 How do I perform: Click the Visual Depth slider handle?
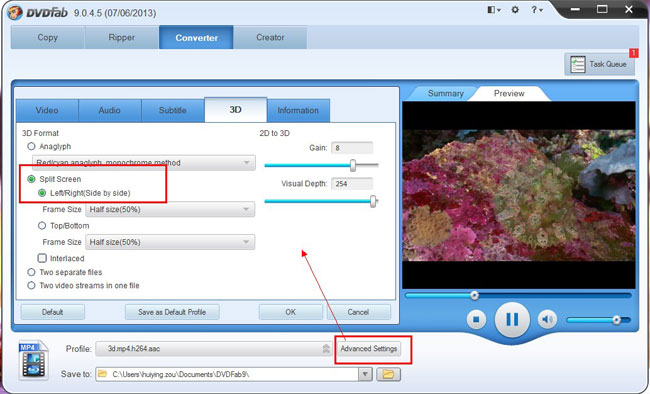point(373,201)
